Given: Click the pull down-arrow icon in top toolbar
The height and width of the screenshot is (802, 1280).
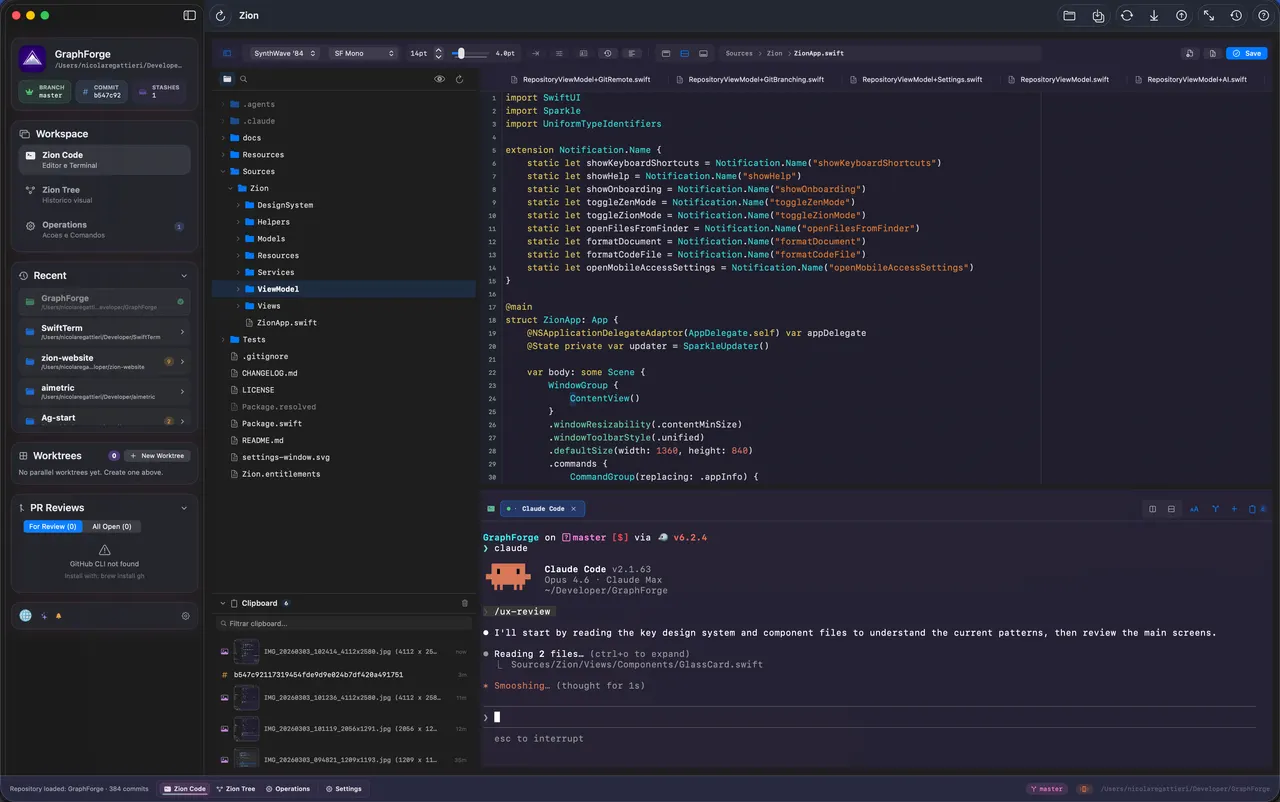Looking at the screenshot, I should [1154, 16].
